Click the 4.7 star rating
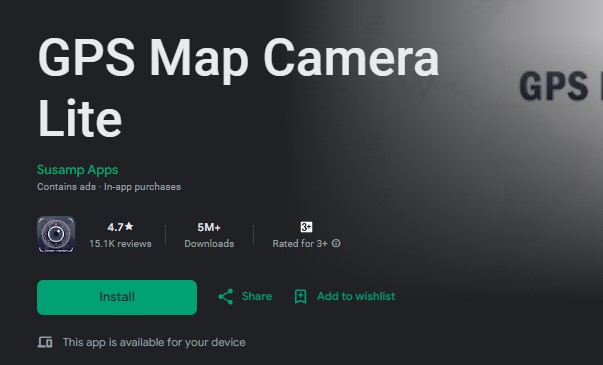Screen dimensions: 603x365 pos(120,227)
